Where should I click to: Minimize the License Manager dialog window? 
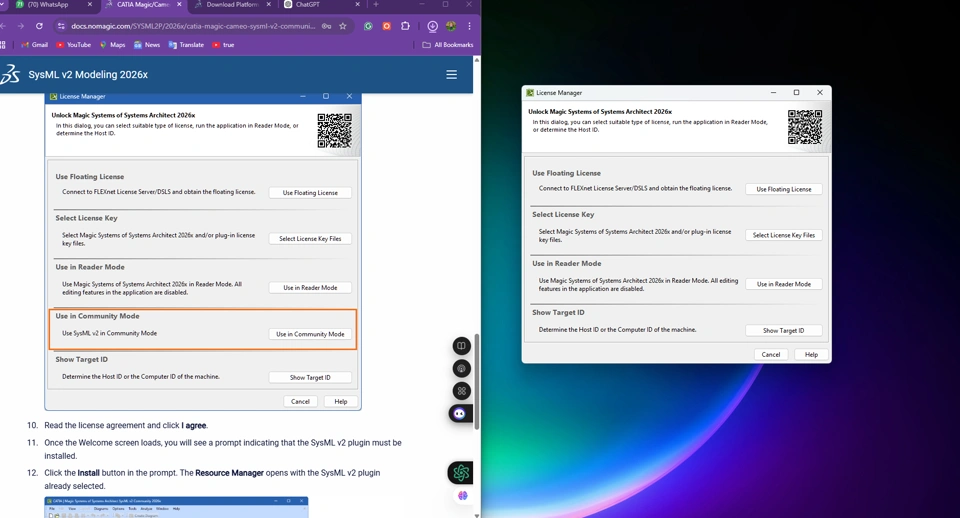pyautogui.click(x=773, y=92)
